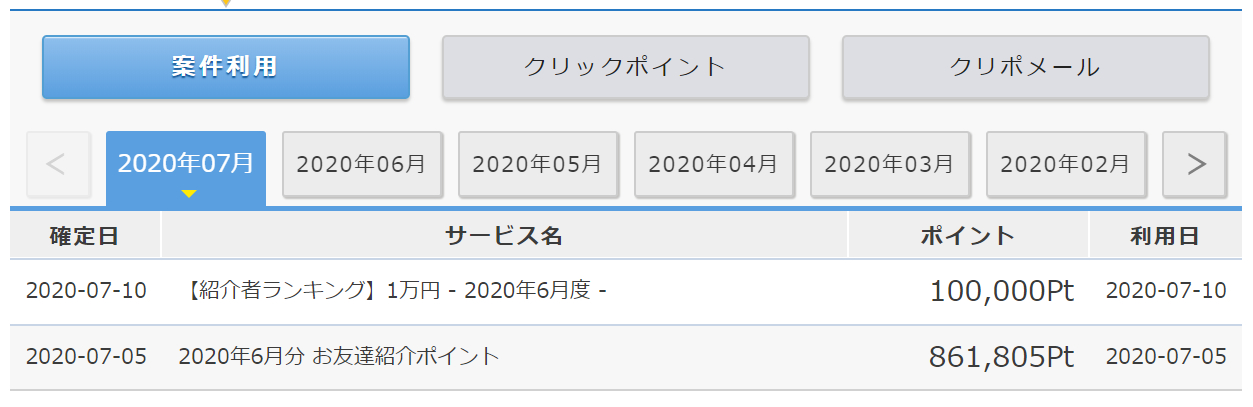The height and width of the screenshot is (407, 1253).
Task: Click the previous months left arrow
Action: coord(58,164)
